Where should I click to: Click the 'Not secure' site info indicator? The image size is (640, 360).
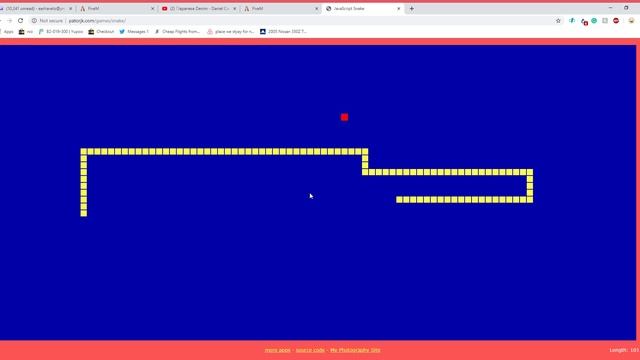coord(47,21)
